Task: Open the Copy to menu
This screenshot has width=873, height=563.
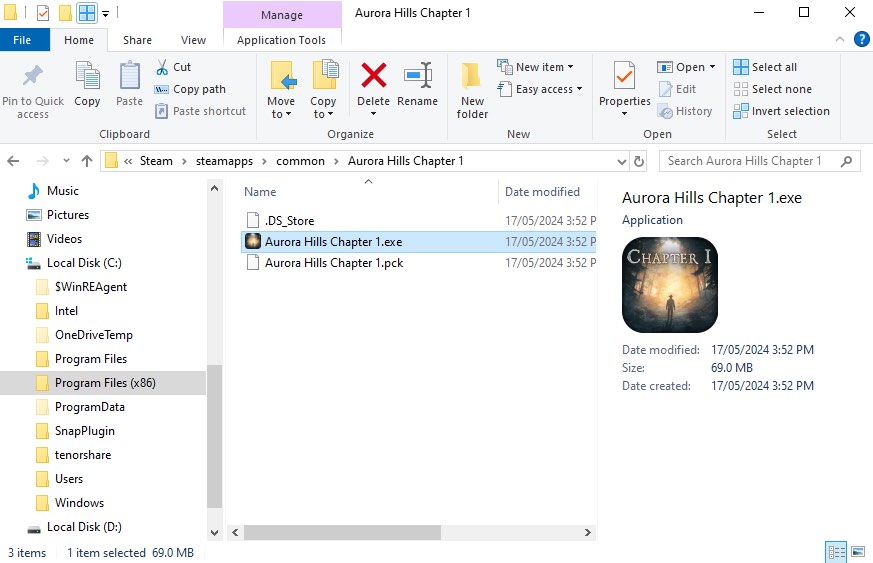Action: click(x=323, y=89)
